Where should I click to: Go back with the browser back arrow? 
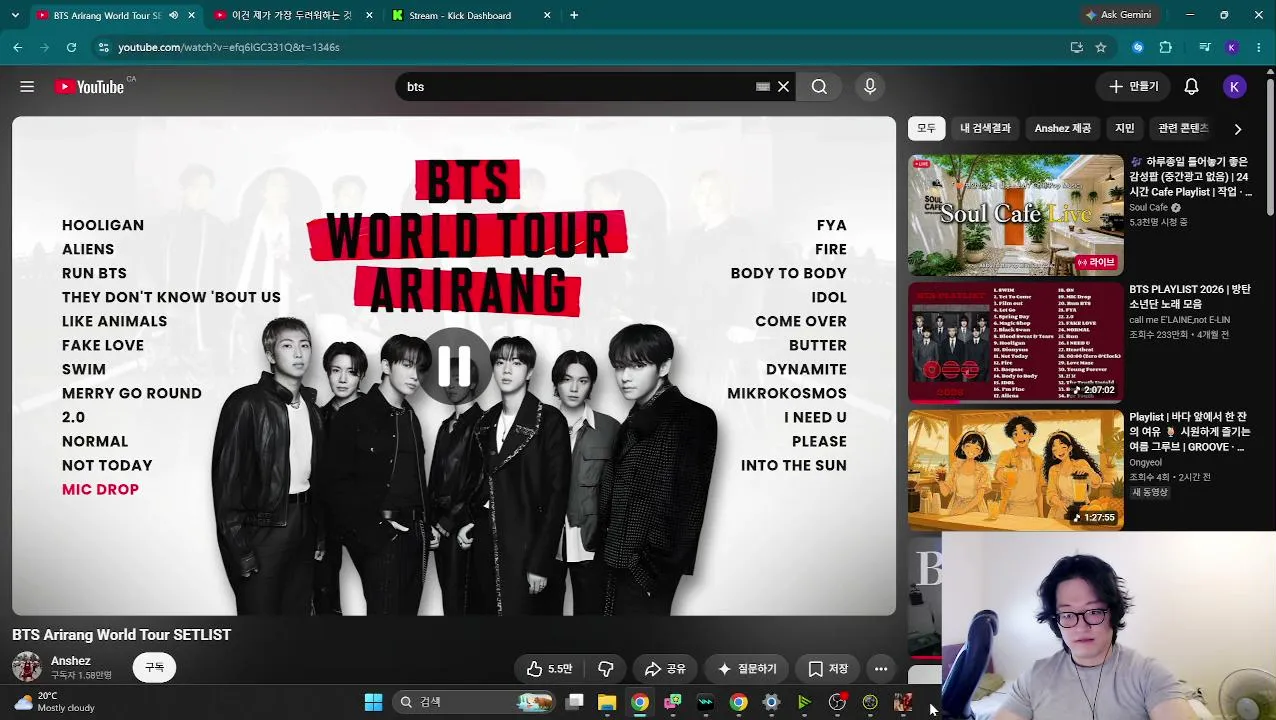(x=18, y=47)
